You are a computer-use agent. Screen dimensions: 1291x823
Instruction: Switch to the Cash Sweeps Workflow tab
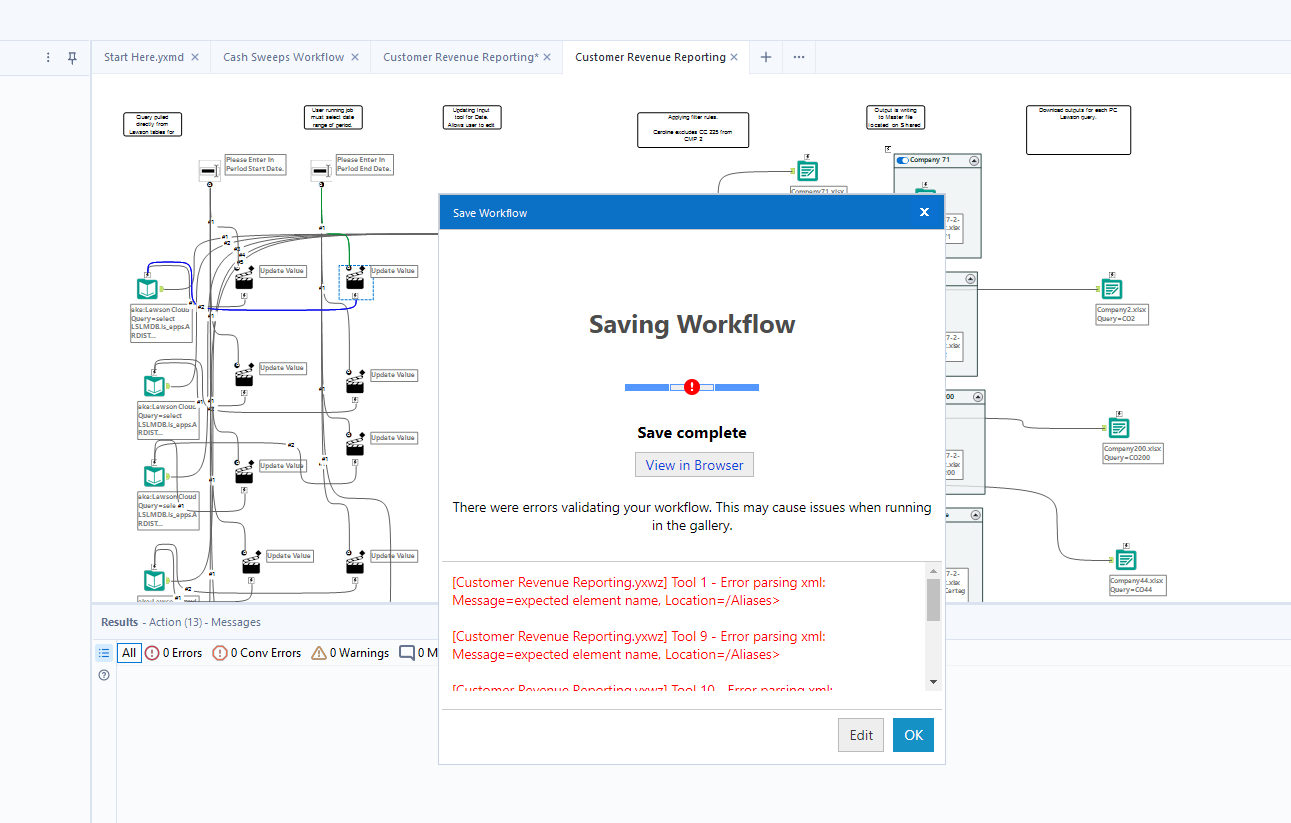(282, 57)
